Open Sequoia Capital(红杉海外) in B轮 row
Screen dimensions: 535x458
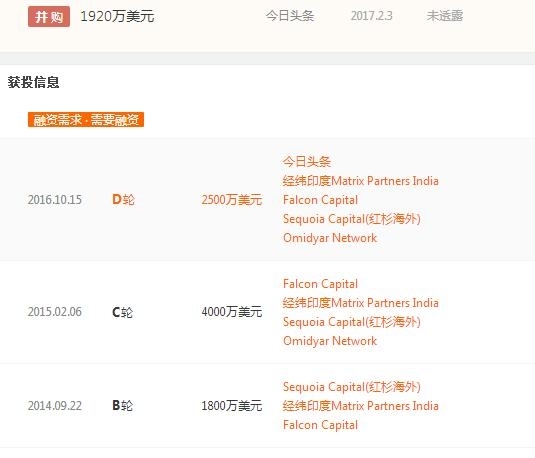point(351,387)
